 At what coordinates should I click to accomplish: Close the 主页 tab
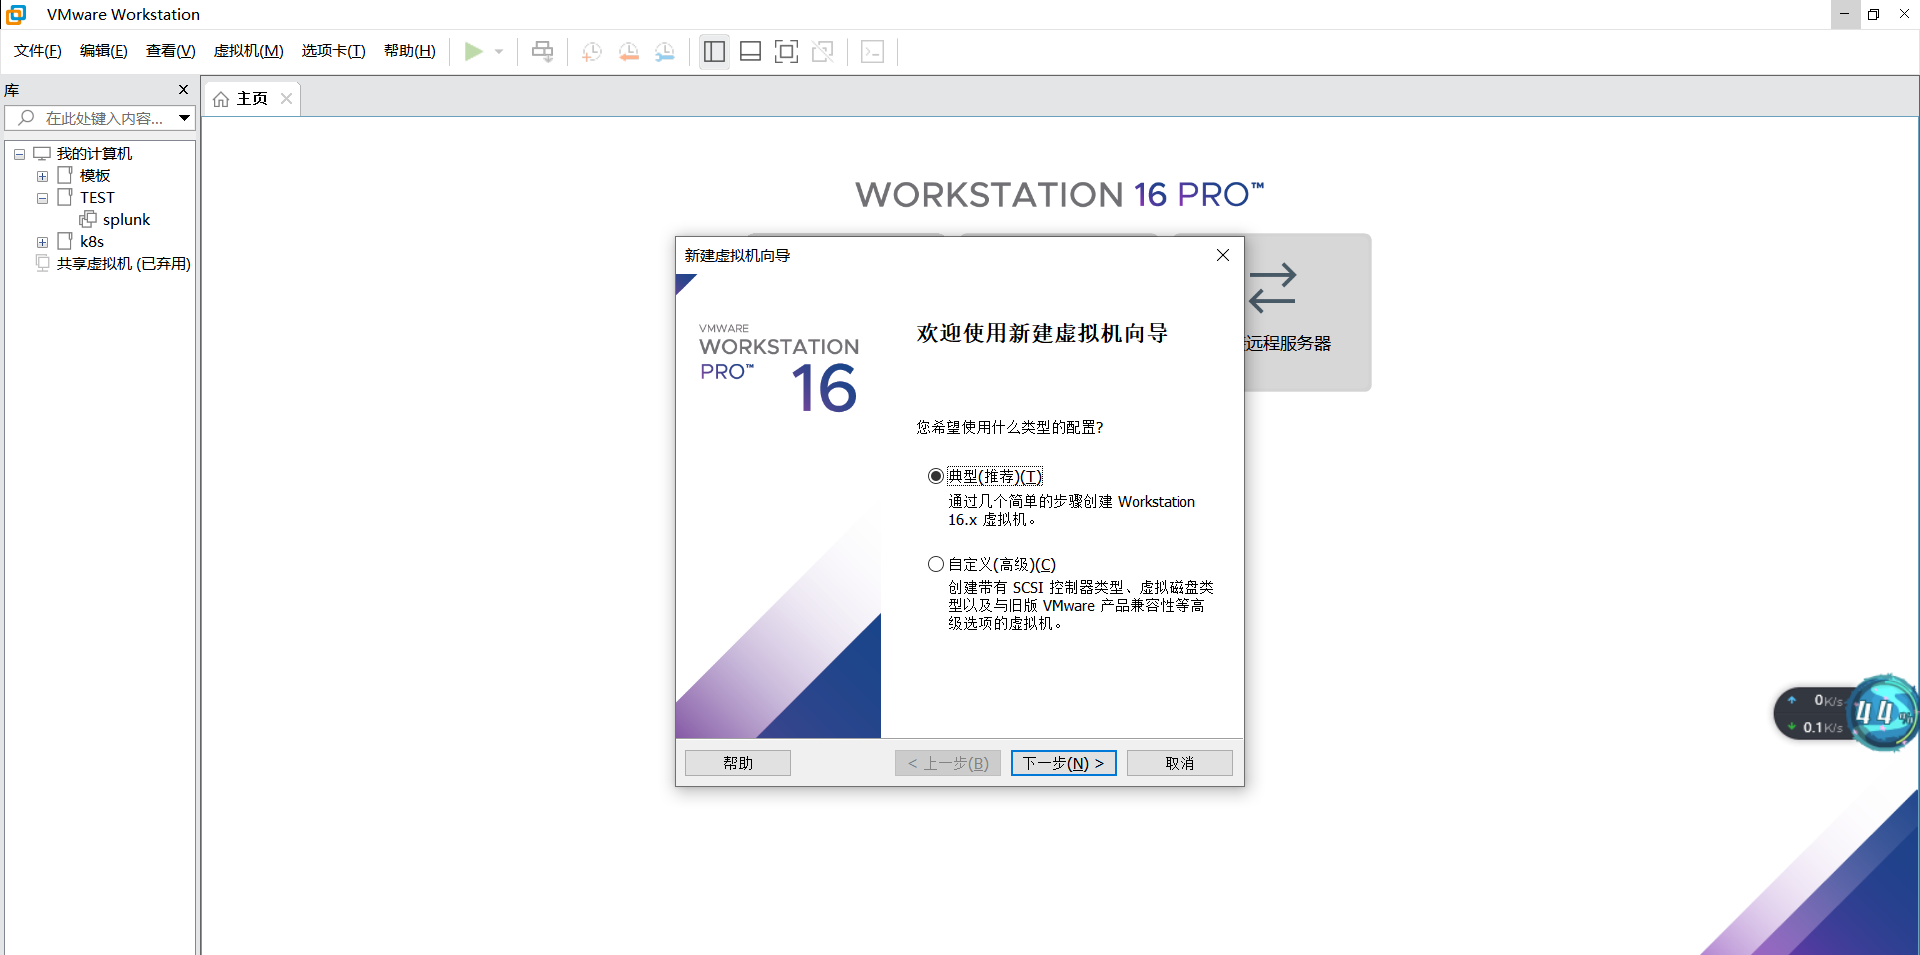tap(286, 98)
